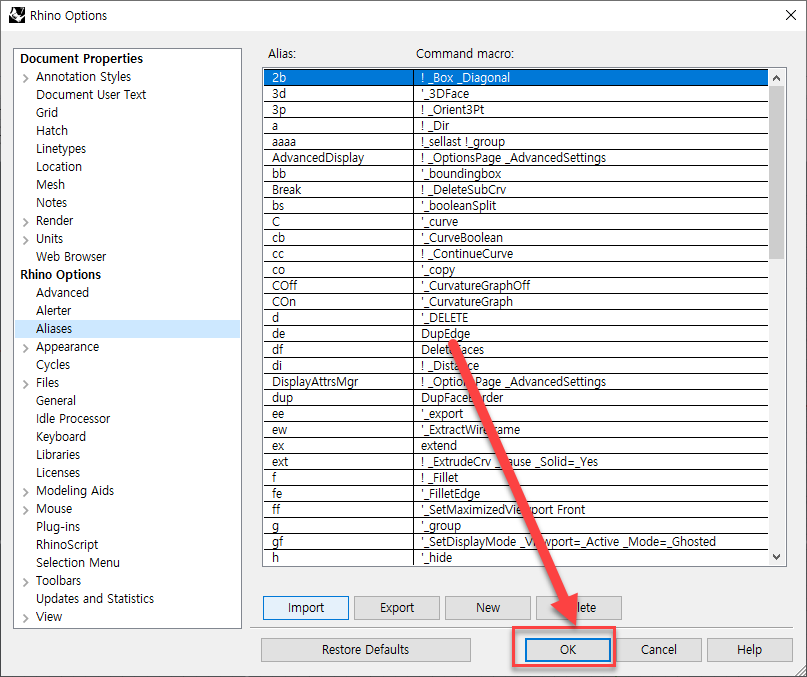The width and height of the screenshot is (807, 677).
Task: Click the alias list scrollbar thumb
Action: tap(777, 172)
